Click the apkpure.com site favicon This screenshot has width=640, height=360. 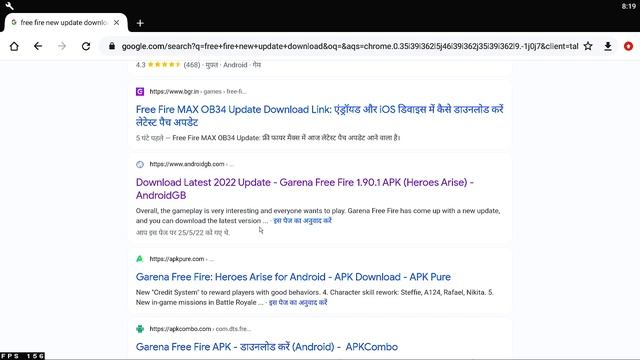click(x=140, y=259)
